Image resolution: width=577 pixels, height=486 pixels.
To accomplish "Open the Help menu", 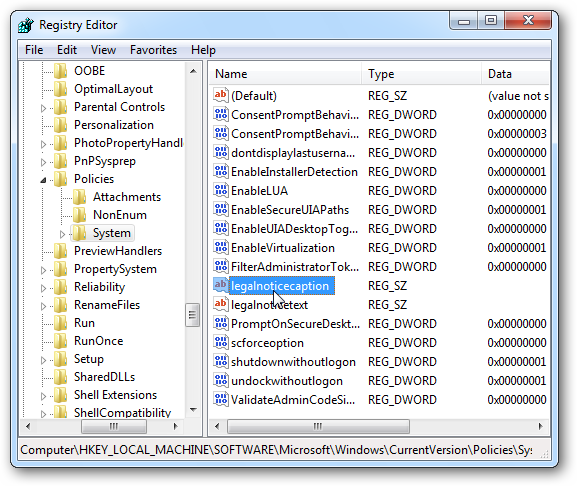I will tap(203, 50).
